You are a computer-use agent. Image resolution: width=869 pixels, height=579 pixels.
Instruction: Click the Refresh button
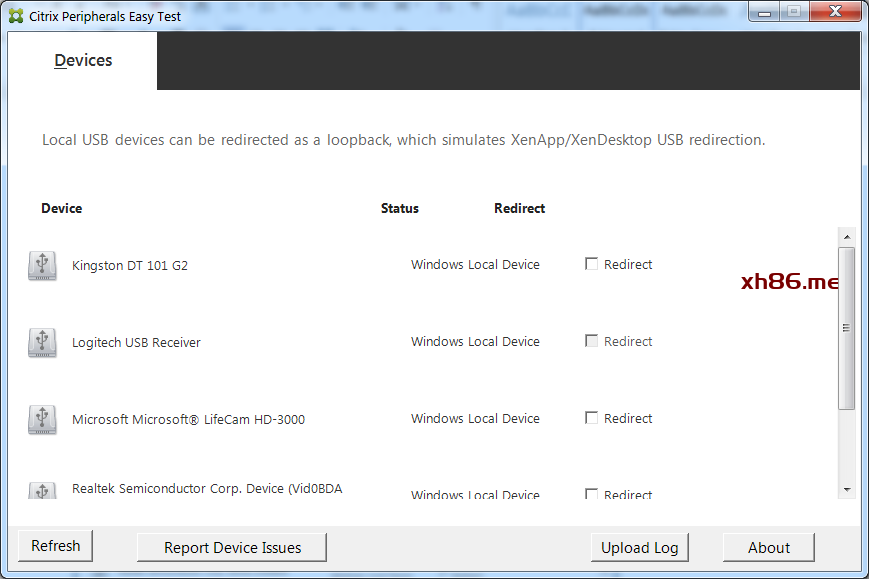[x=55, y=546]
